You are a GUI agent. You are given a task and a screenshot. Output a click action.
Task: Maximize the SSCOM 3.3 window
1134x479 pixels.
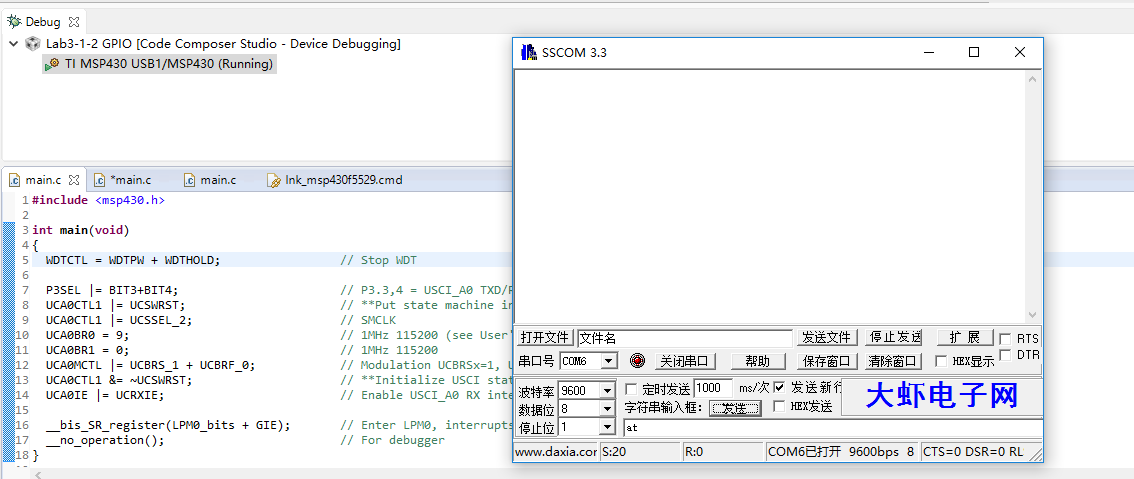974,52
